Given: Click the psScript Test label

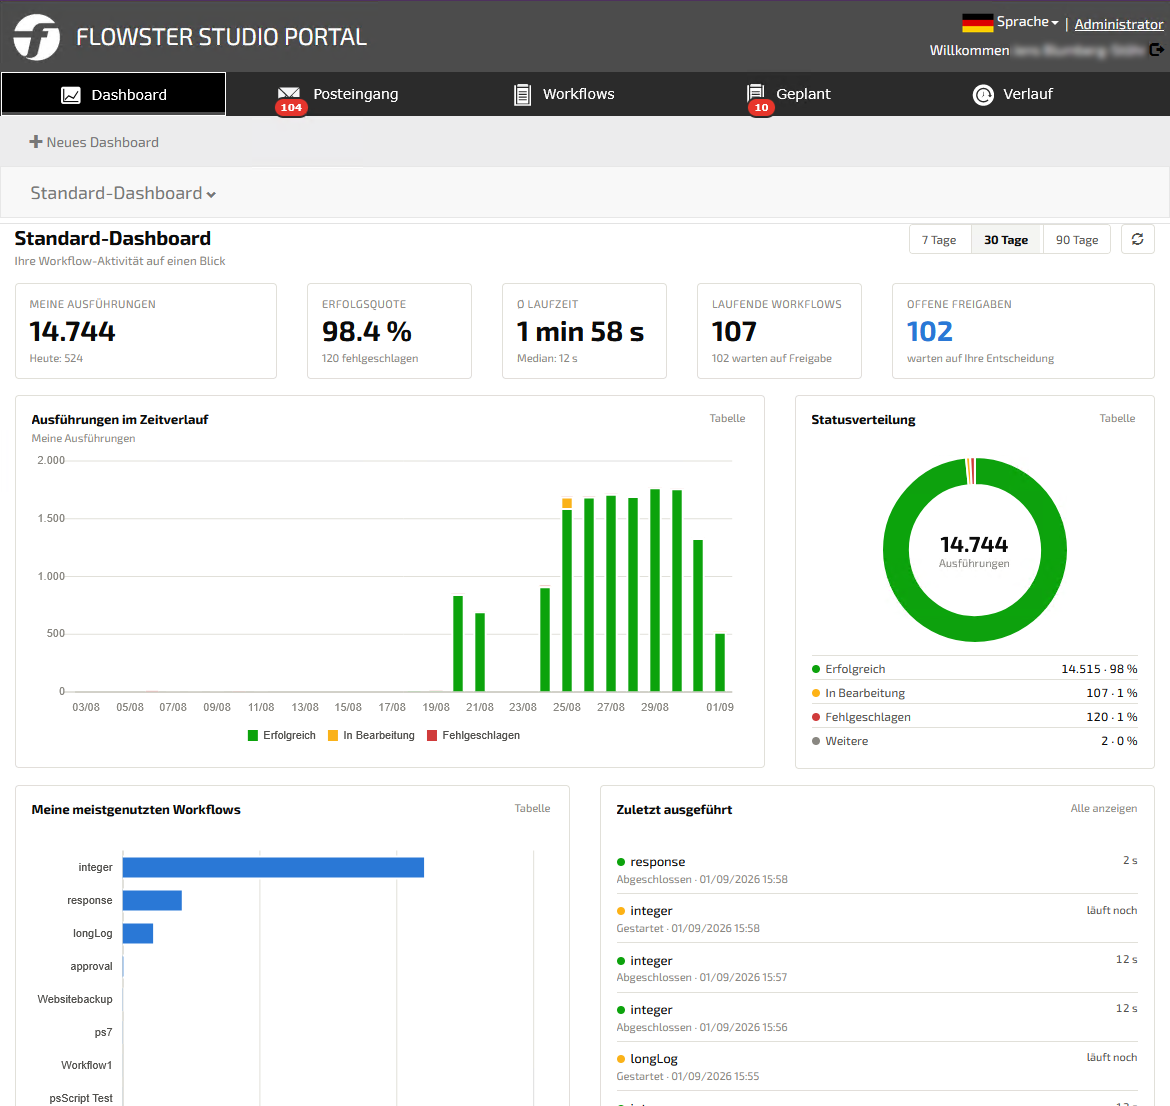Looking at the screenshot, I should click(81, 1098).
